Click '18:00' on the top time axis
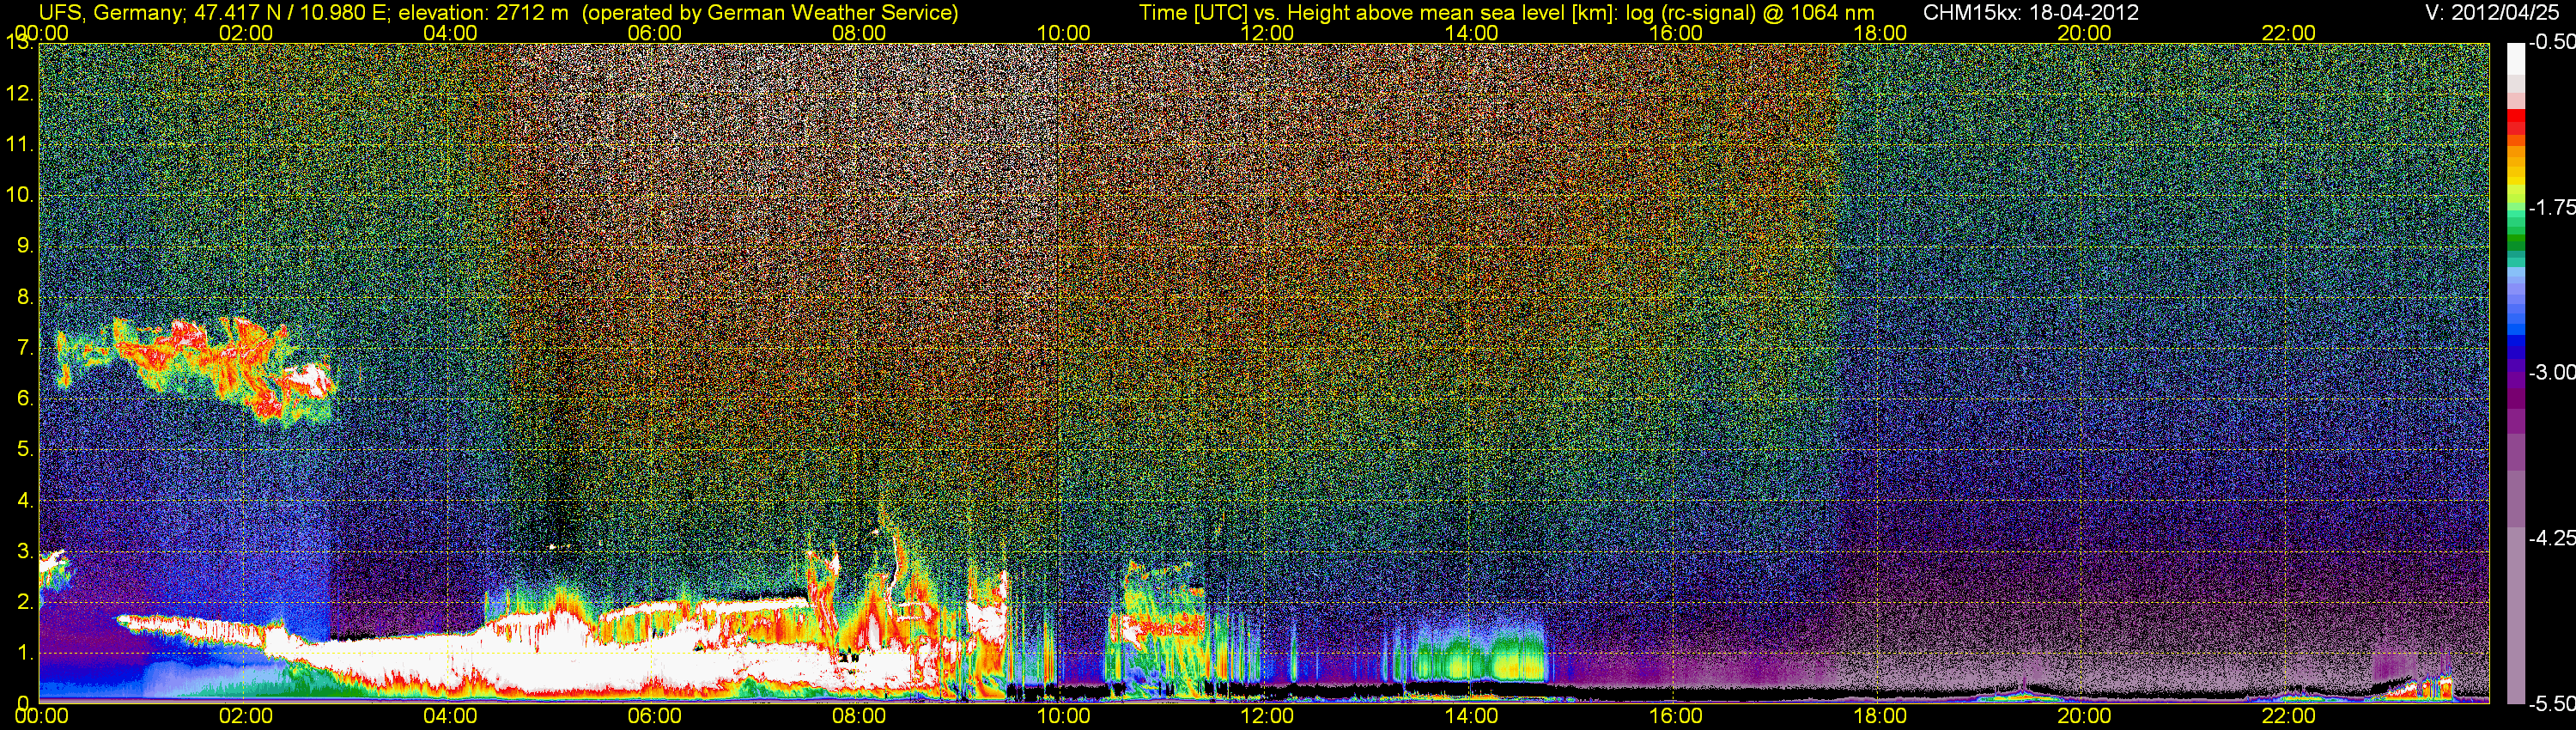 pyautogui.click(x=1880, y=33)
